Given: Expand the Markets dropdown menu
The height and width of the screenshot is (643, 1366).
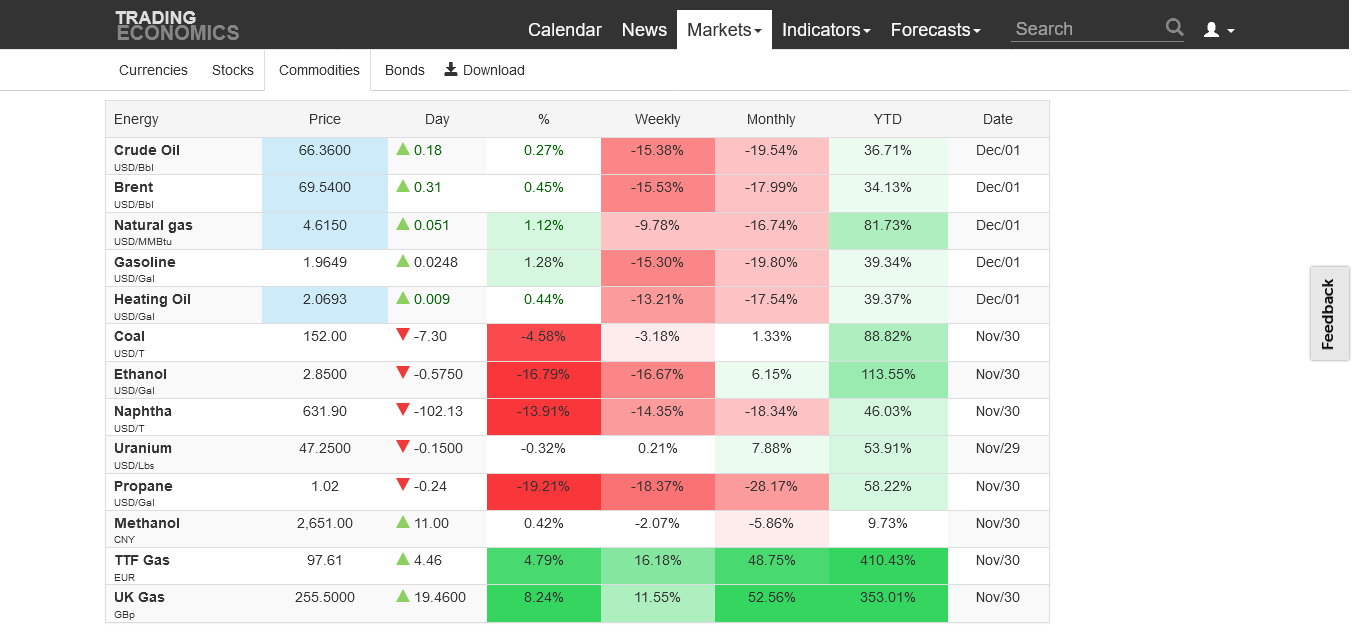Looking at the screenshot, I should [x=724, y=30].
